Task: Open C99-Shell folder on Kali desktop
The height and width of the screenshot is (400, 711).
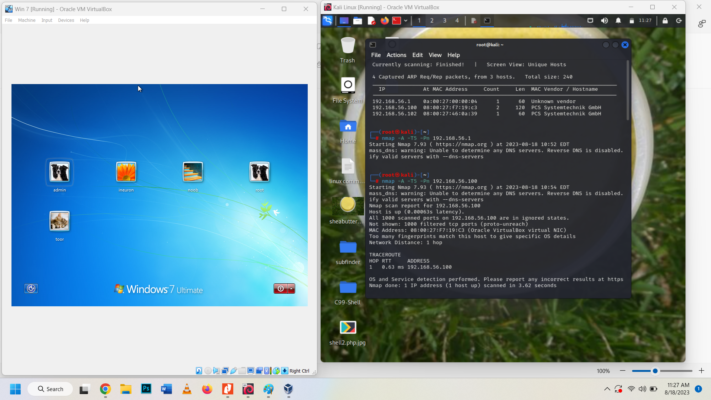Action: coord(348,293)
